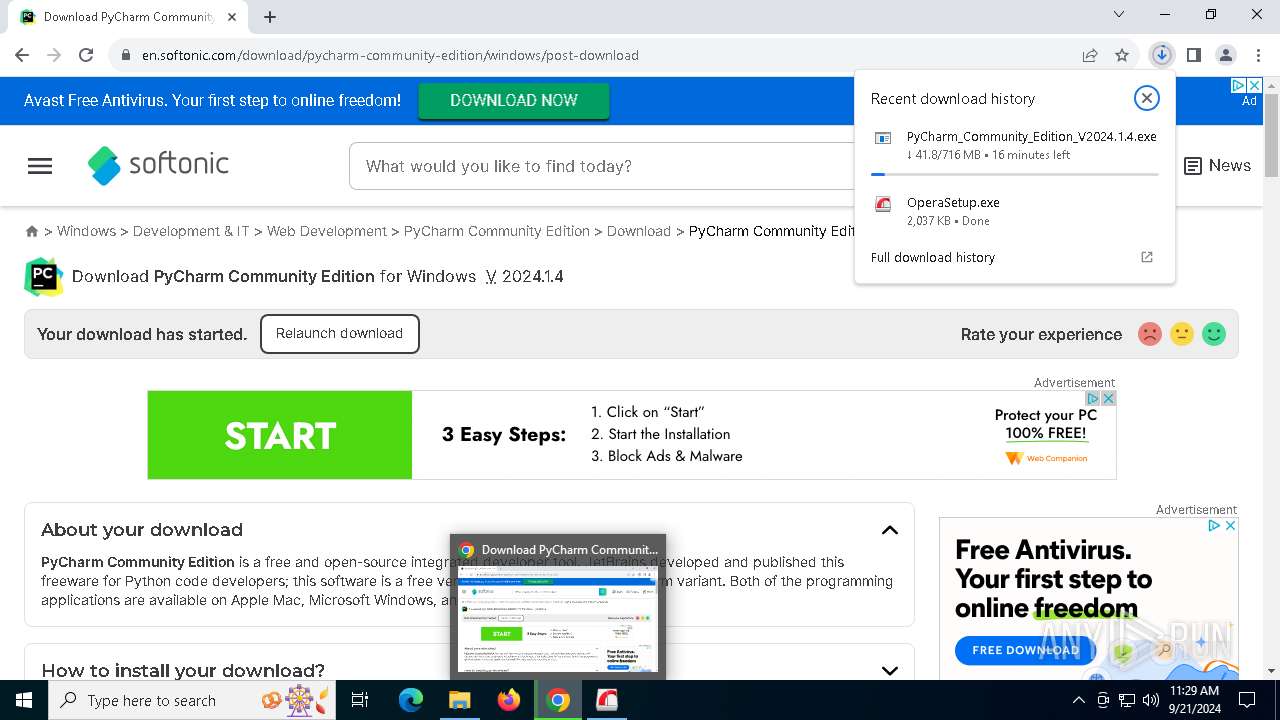Click the Softonic logo
Image resolution: width=1280 pixels, height=720 pixels.
coord(158,165)
